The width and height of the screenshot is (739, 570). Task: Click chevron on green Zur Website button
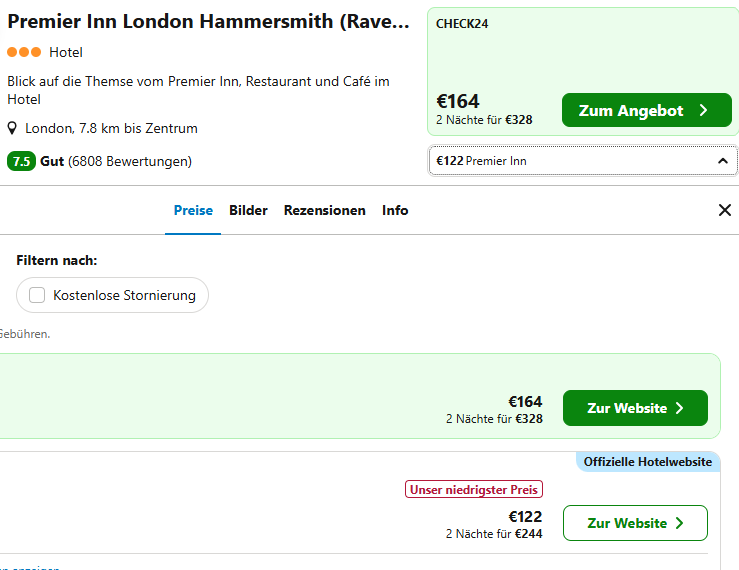[679, 408]
